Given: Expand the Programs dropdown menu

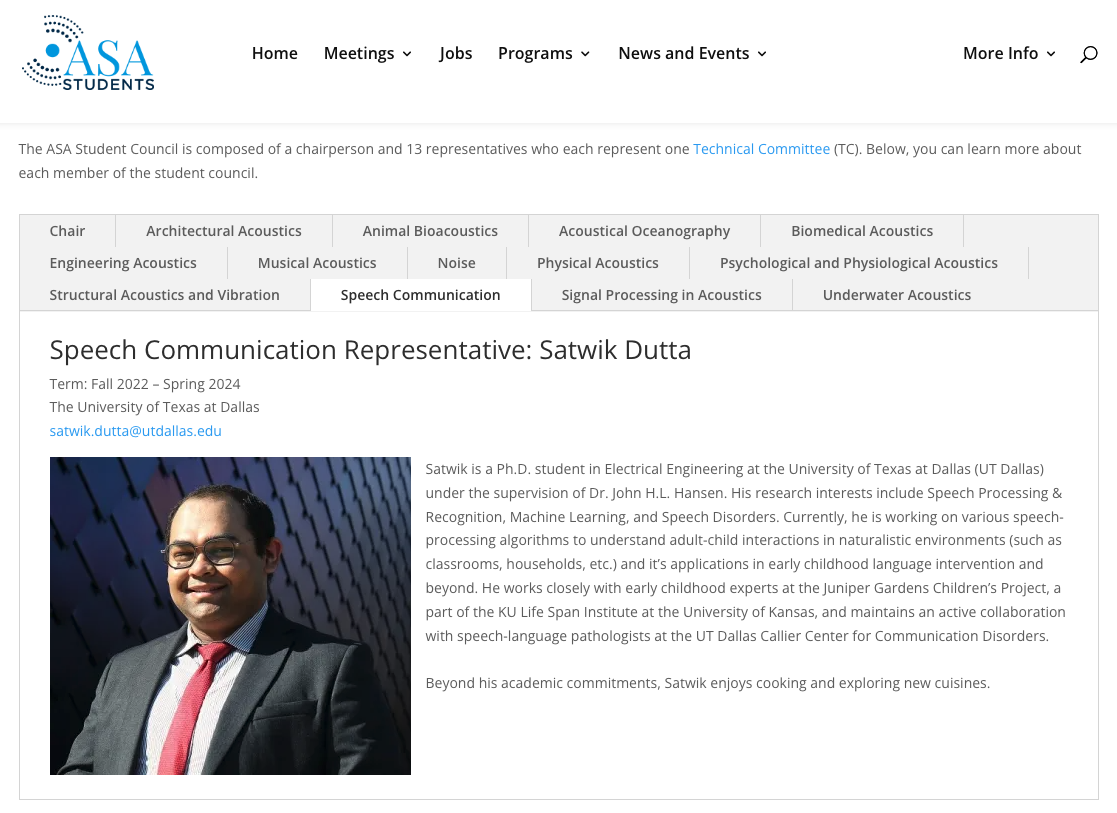Looking at the screenshot, I should point(544,53).
